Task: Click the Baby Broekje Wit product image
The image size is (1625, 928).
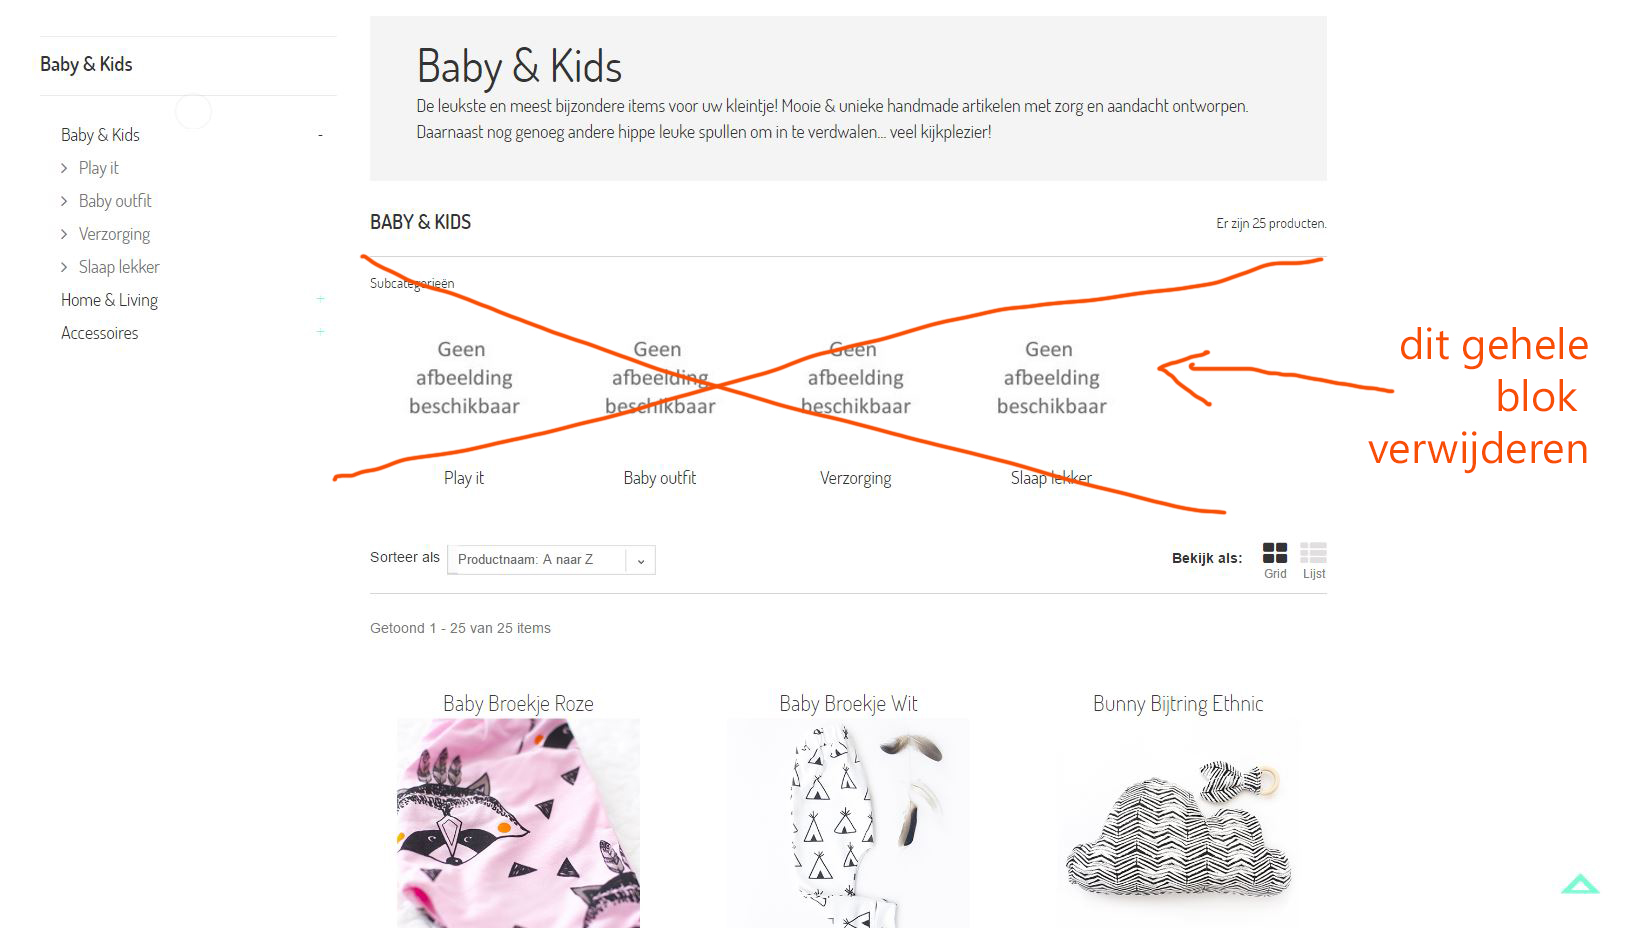Action: 848,822
